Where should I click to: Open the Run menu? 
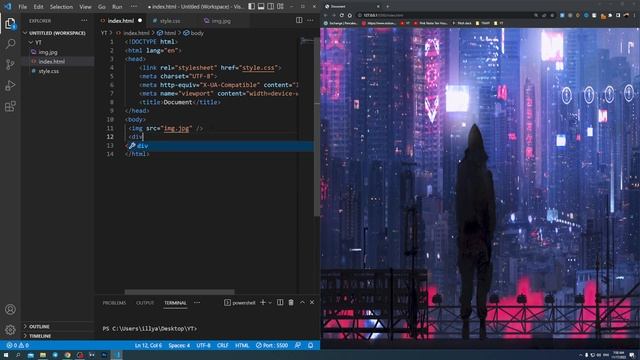(117, 7)
